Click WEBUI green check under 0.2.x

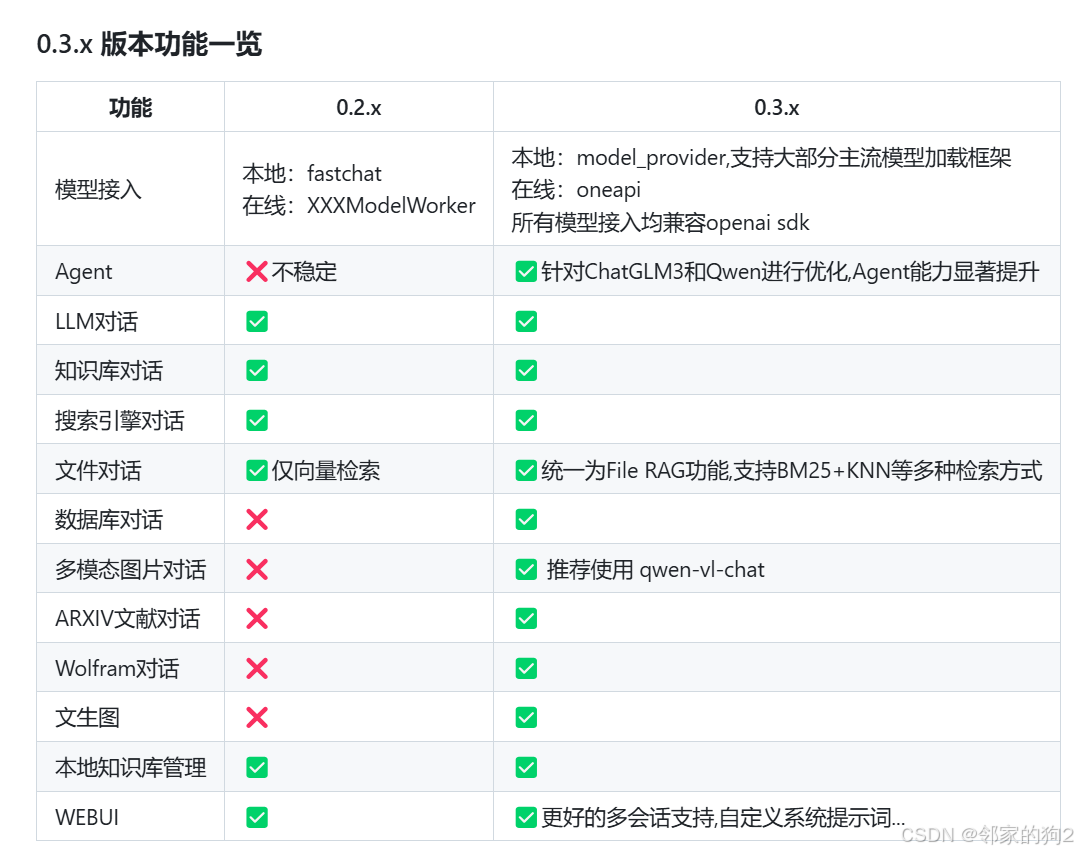[x=257, y=818]
